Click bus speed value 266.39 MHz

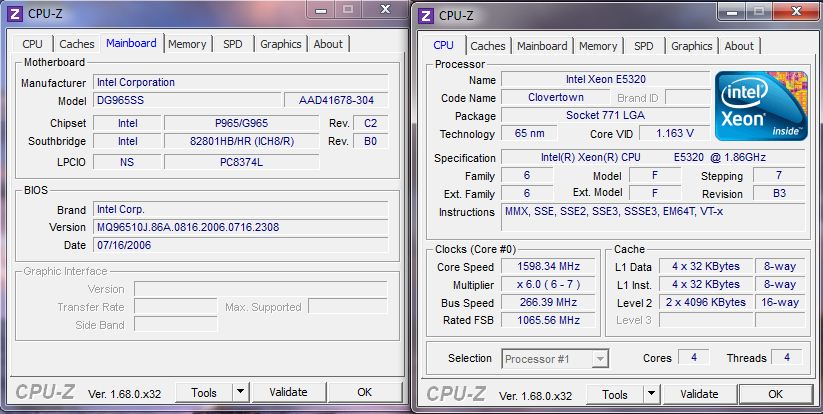548,302
